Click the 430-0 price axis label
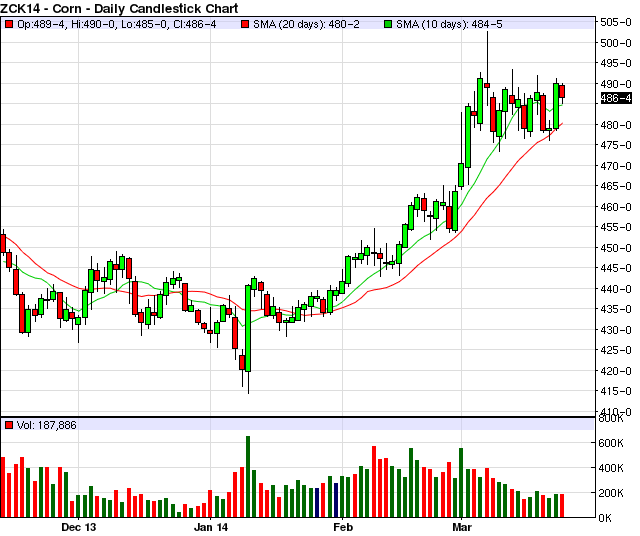Screen dimensions: 640x536 click(616, 330)
